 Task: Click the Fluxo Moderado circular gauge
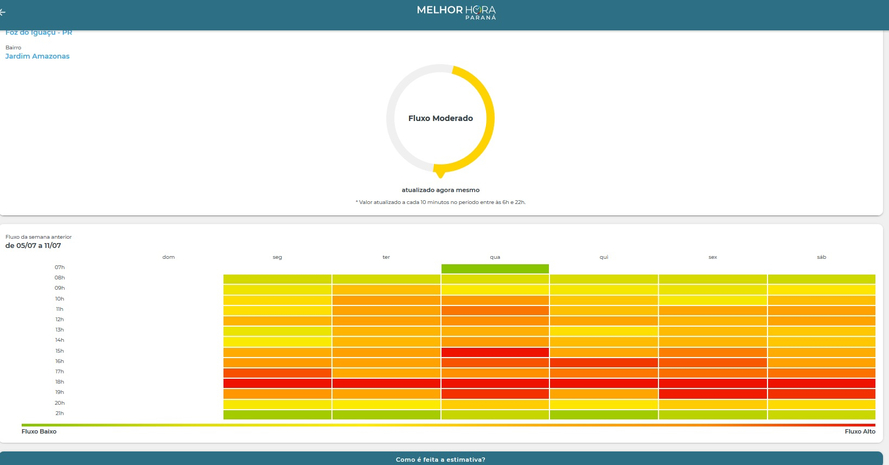pyautogui.click(x=440, y=118)
